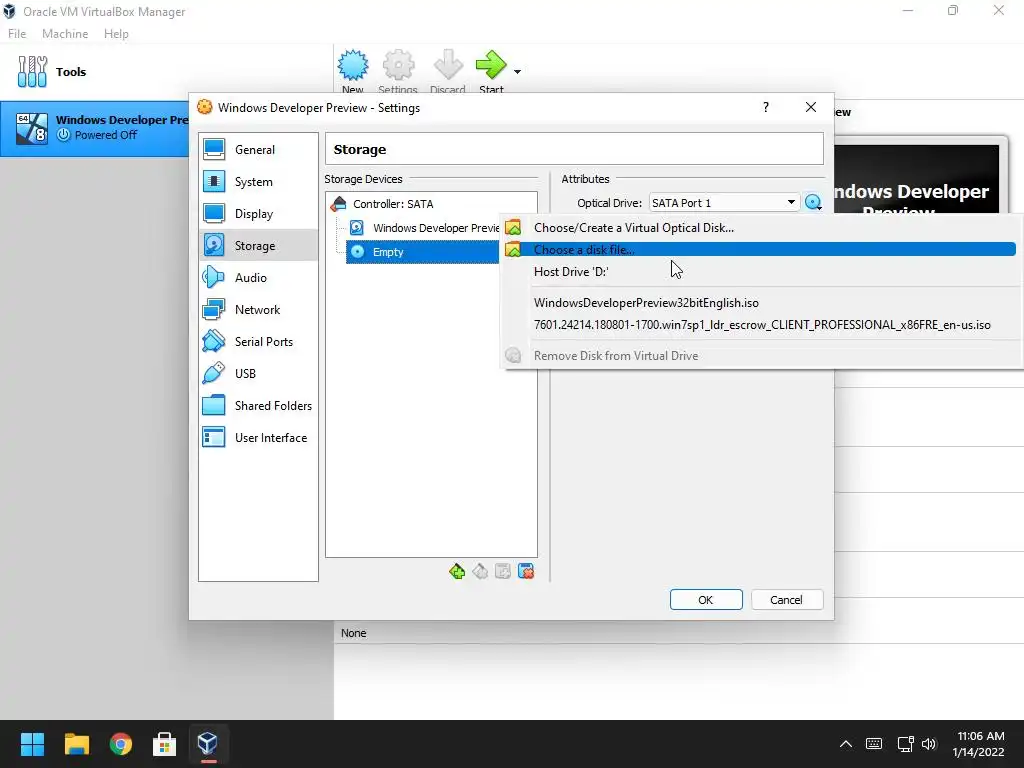The image size is (1024, 768).
Task: Click the touch keyboard tray icon
Action: tap(874, 744)
